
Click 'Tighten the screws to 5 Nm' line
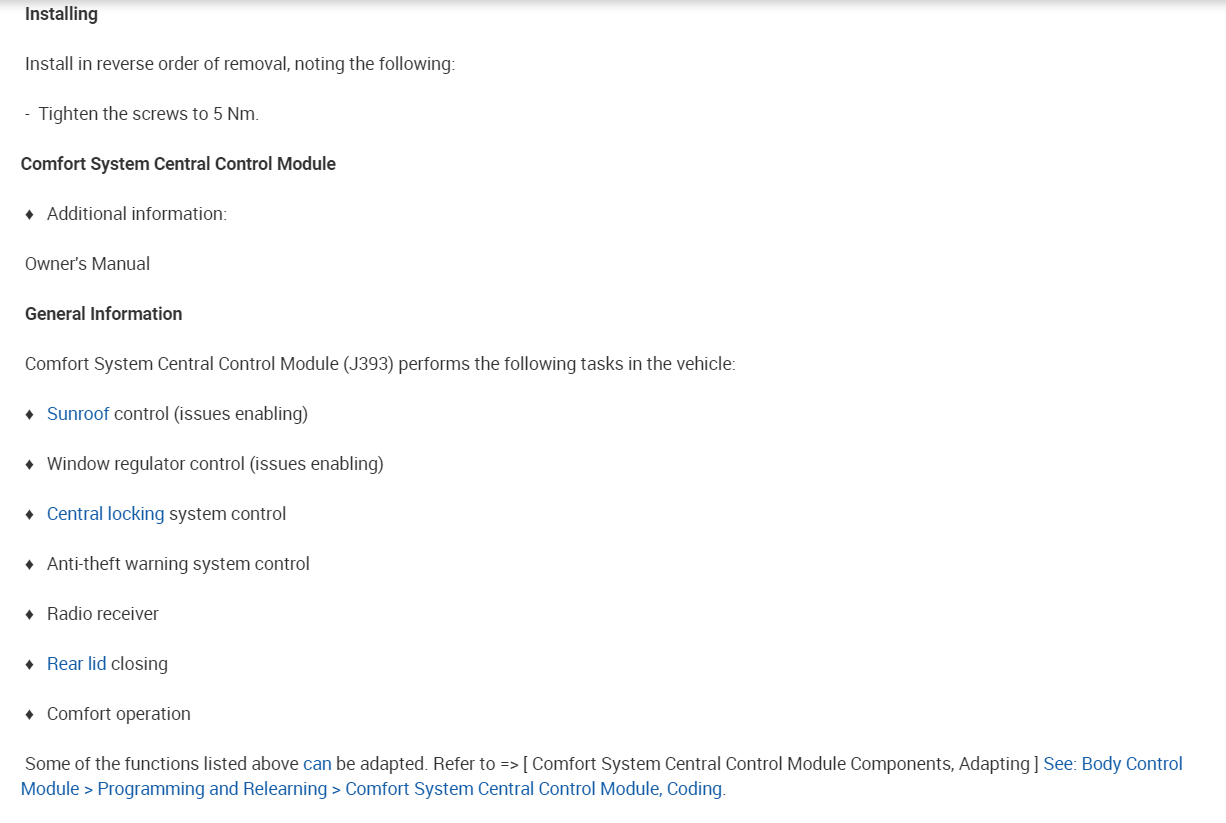click(x=148, y=114)
